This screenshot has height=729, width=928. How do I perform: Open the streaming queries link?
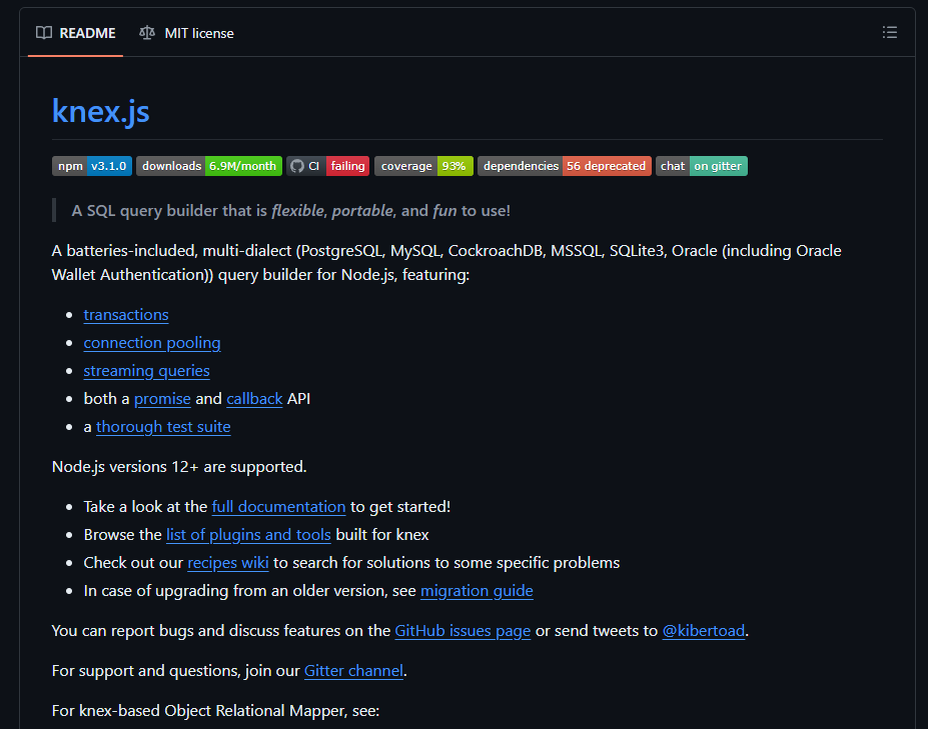[x=147, y=370]
